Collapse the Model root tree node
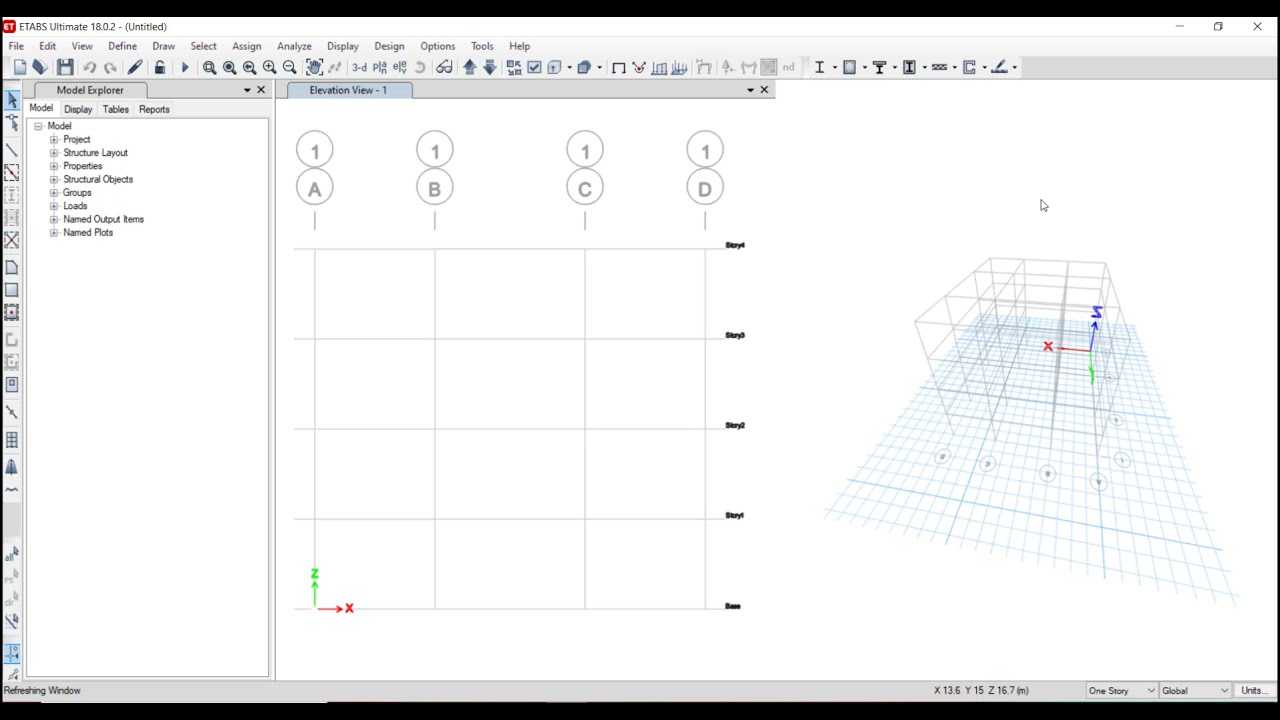 pyautogui.click(x=38, y=126)
